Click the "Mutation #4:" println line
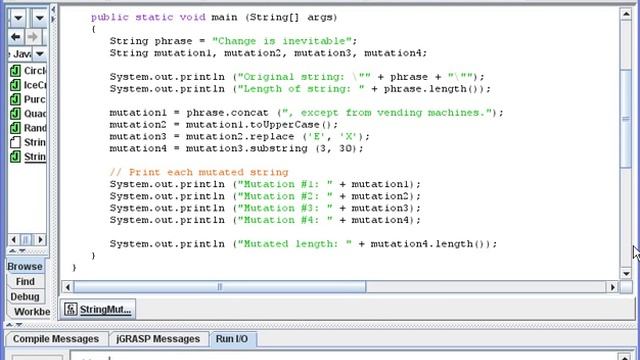The image size is (640, 360). click(x=265, y=220)
